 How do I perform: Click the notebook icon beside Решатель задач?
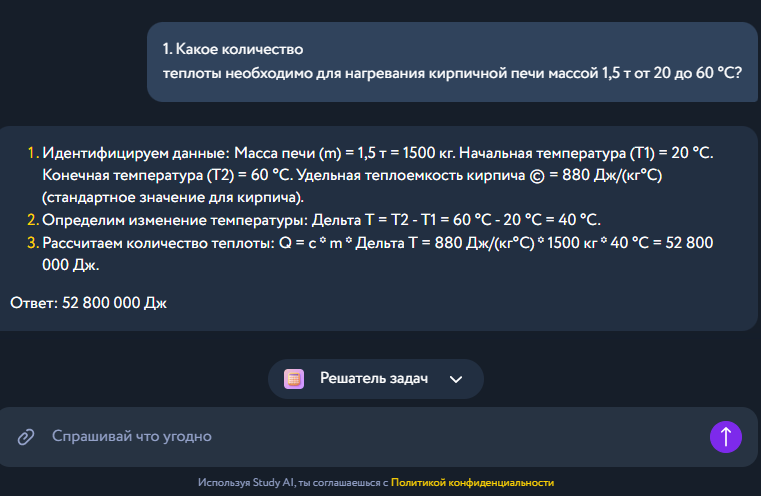click(x=294, y=378)
